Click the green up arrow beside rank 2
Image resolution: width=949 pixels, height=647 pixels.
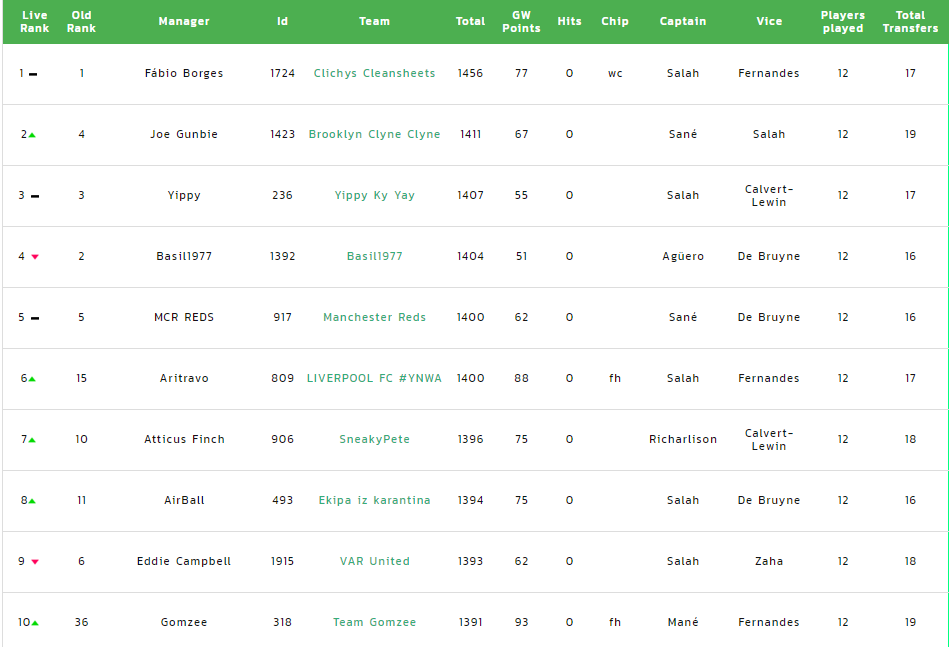pyautogui.click(x=32, y=135)
